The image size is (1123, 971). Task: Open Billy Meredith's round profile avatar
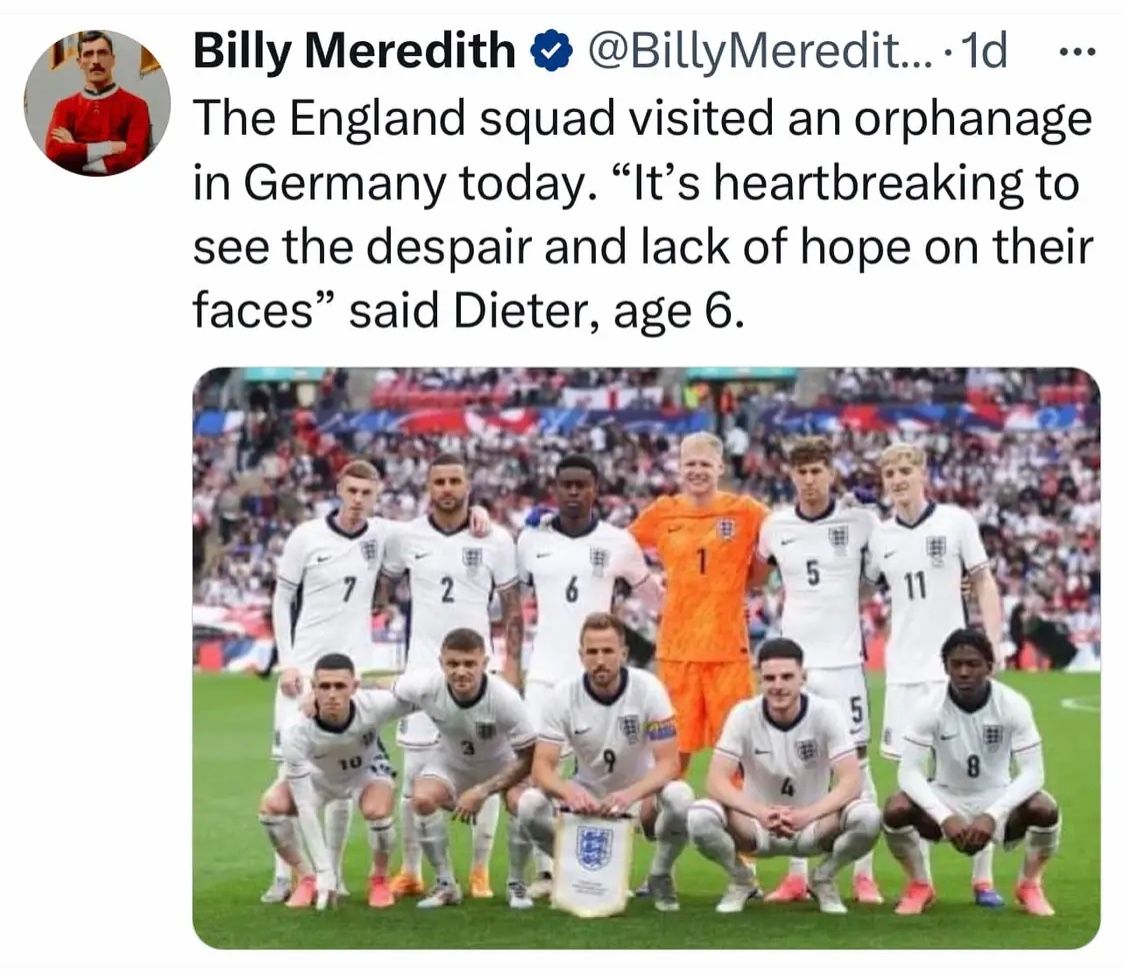point(97,103)
